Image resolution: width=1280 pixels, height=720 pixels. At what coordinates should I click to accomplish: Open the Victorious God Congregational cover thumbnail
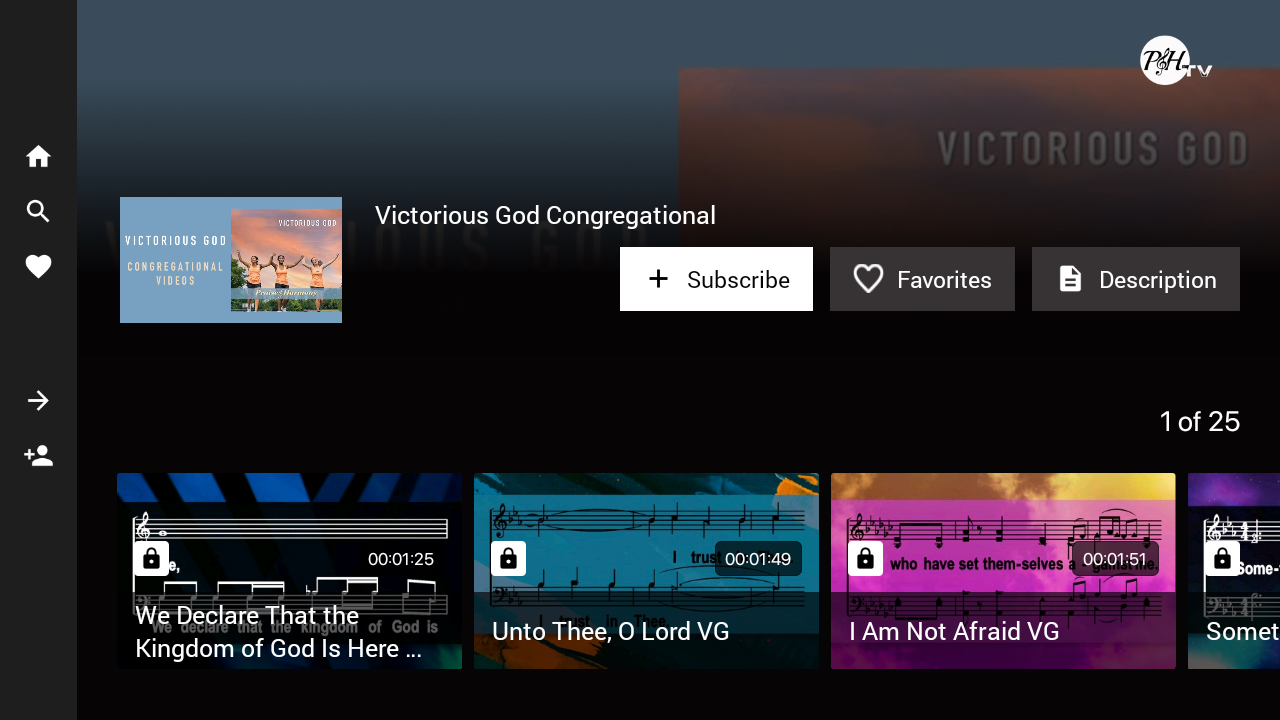click(x=231, y=260)
